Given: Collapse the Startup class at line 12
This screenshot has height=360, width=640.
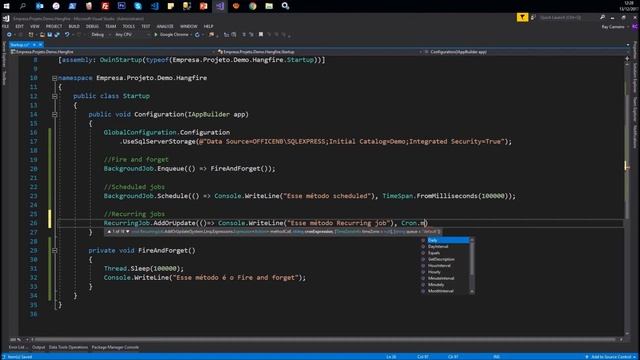Looking at the screenshot, I should click(x=54, y=96).
